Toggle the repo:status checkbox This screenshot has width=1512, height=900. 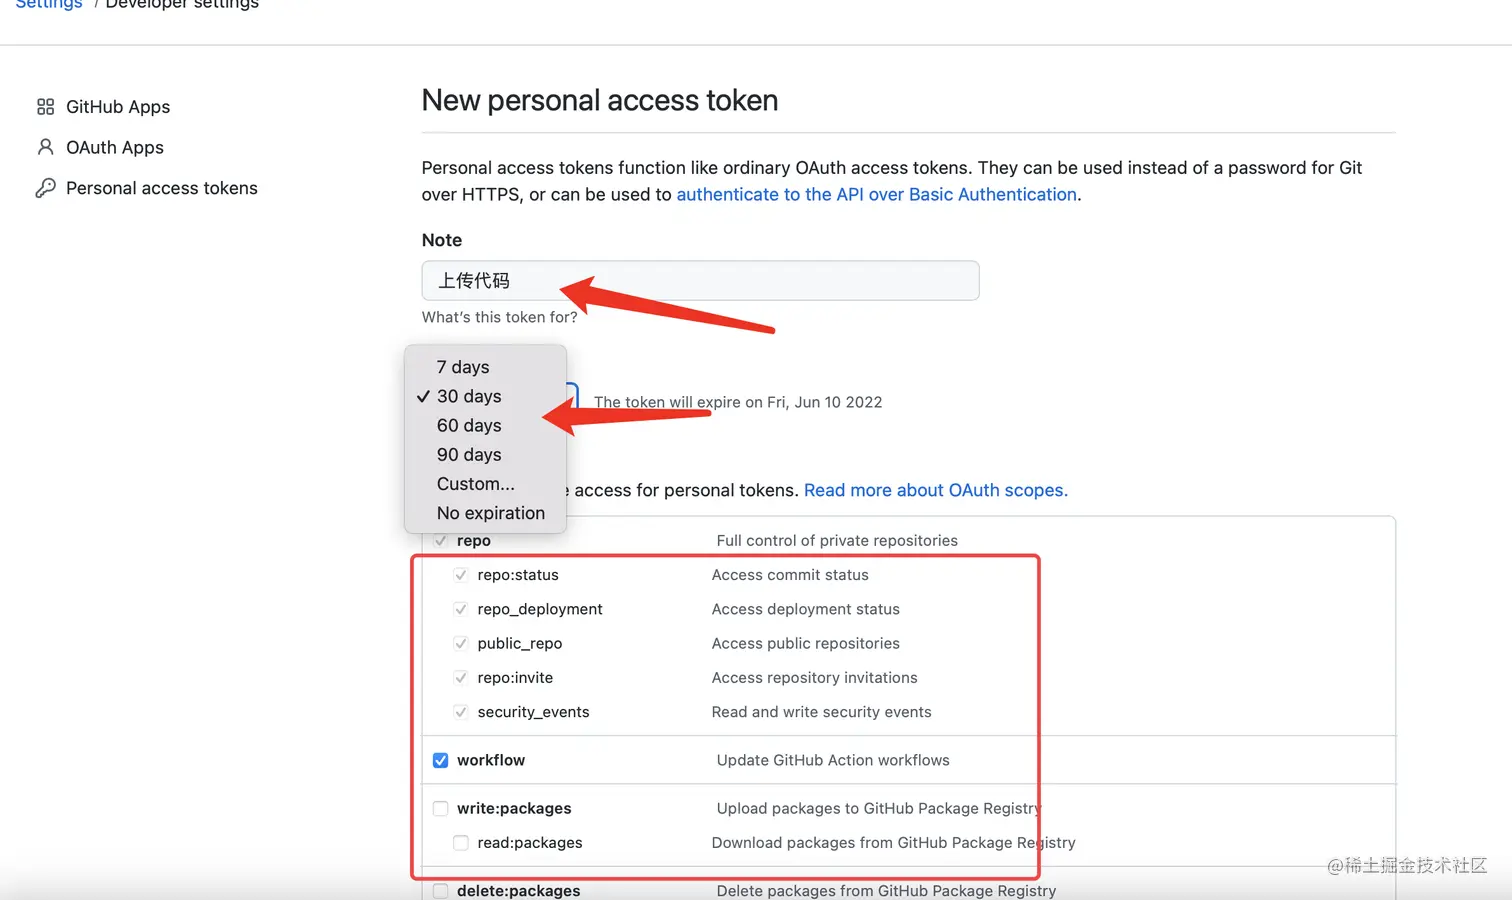pyautogui.click(x=461, y=575)
